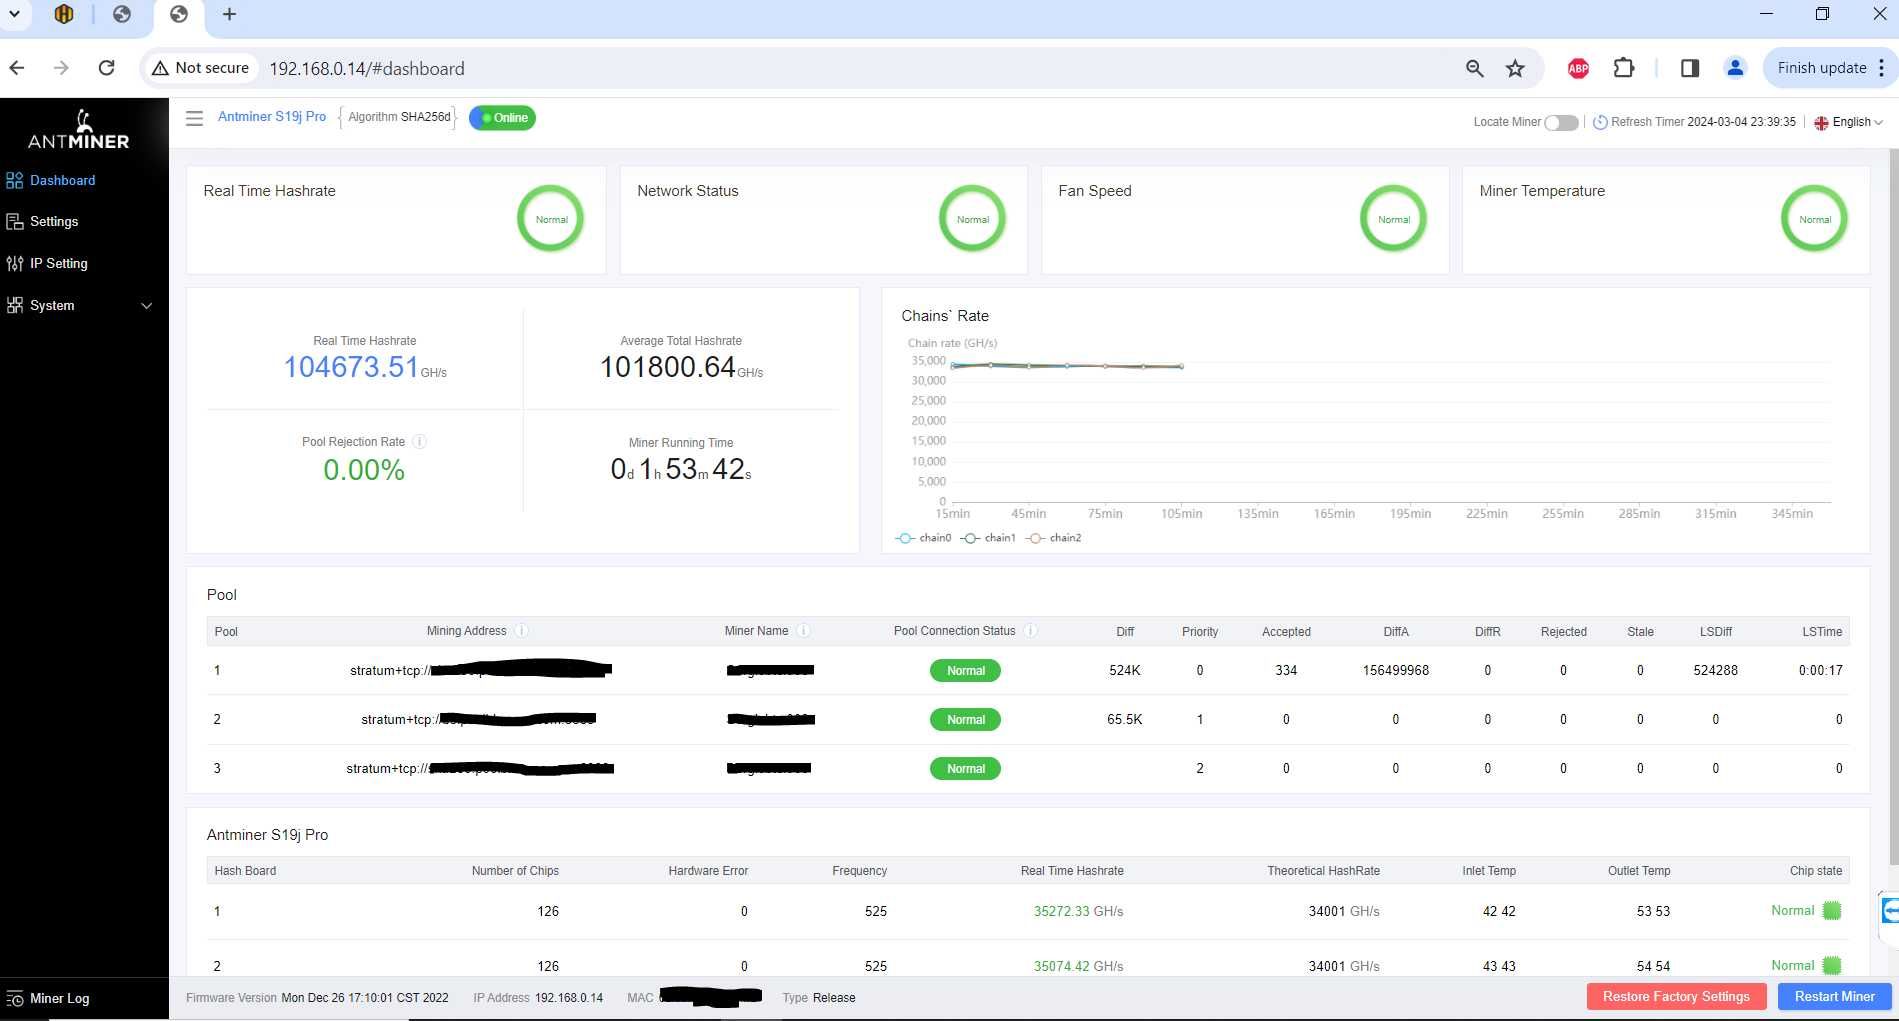Click the Online status badge
This screenshot has width=1899, height=1021.
coord(503,118)
